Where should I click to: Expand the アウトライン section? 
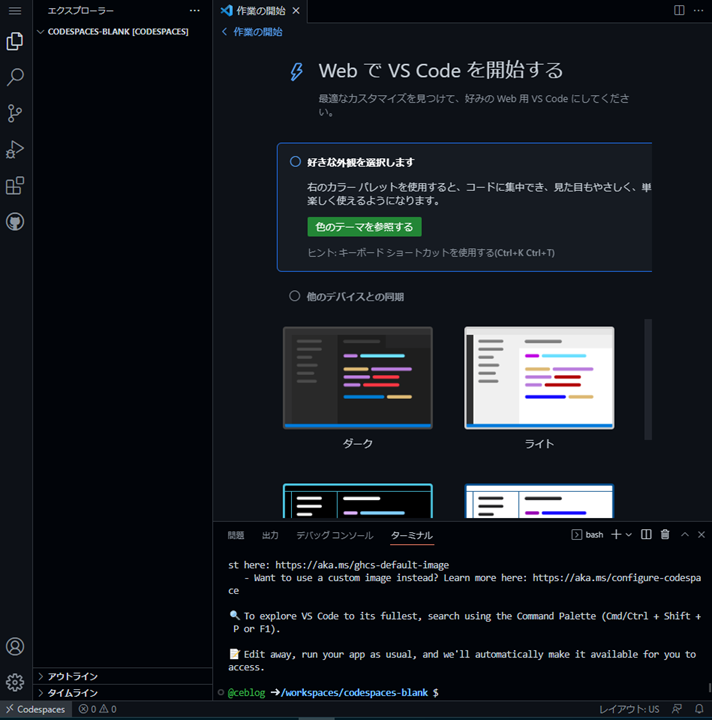coord(123,676)
